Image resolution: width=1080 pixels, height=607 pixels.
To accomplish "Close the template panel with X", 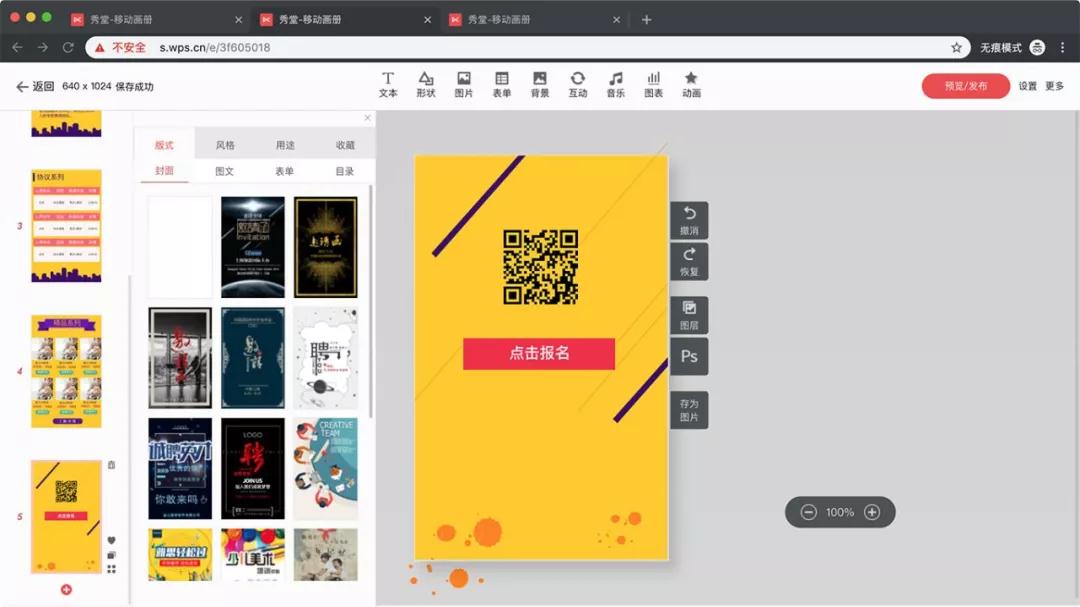I will point(367,118).
